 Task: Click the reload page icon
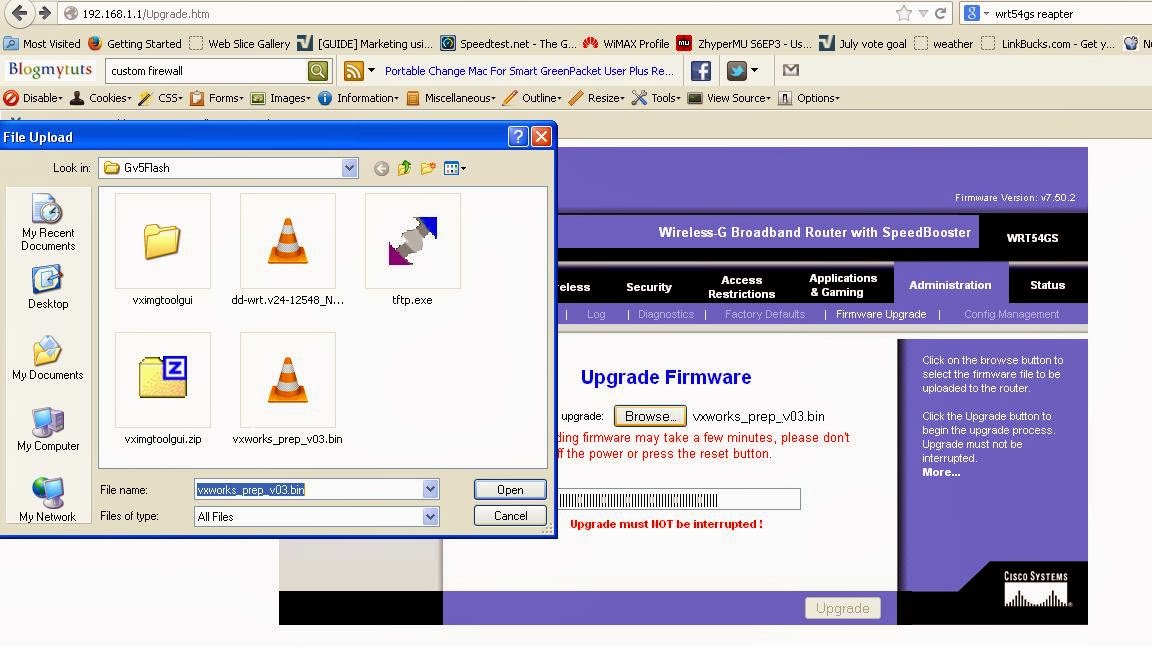coord(940,13)
